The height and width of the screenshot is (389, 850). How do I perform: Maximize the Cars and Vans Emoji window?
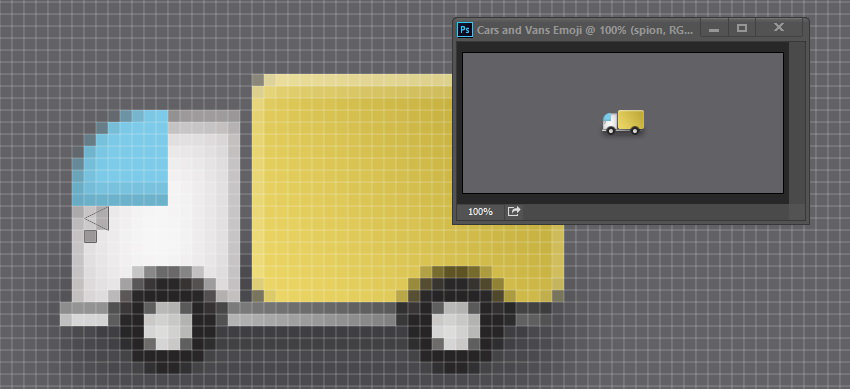point(742,28)
